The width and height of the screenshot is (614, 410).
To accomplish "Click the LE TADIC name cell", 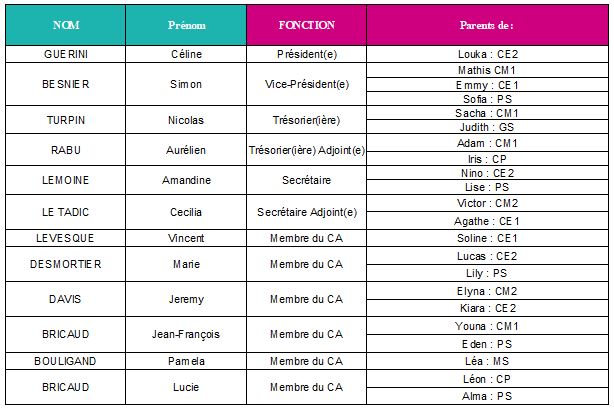I will tap(66, 212).
